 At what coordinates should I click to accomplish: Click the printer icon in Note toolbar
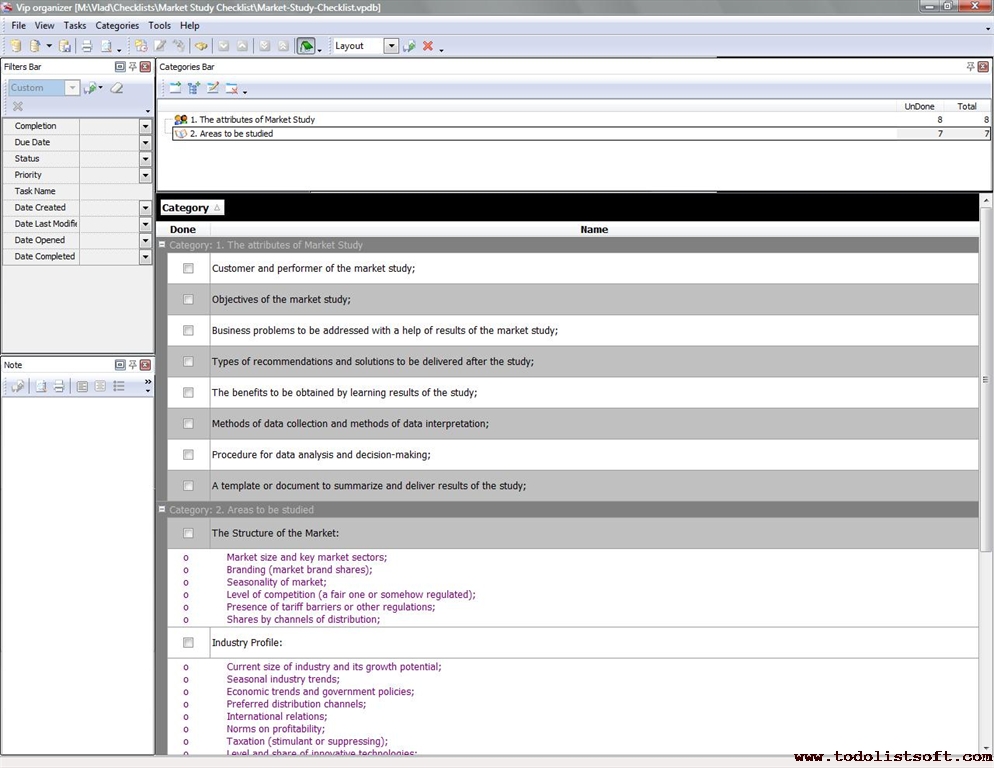click(x=59, y=386)
